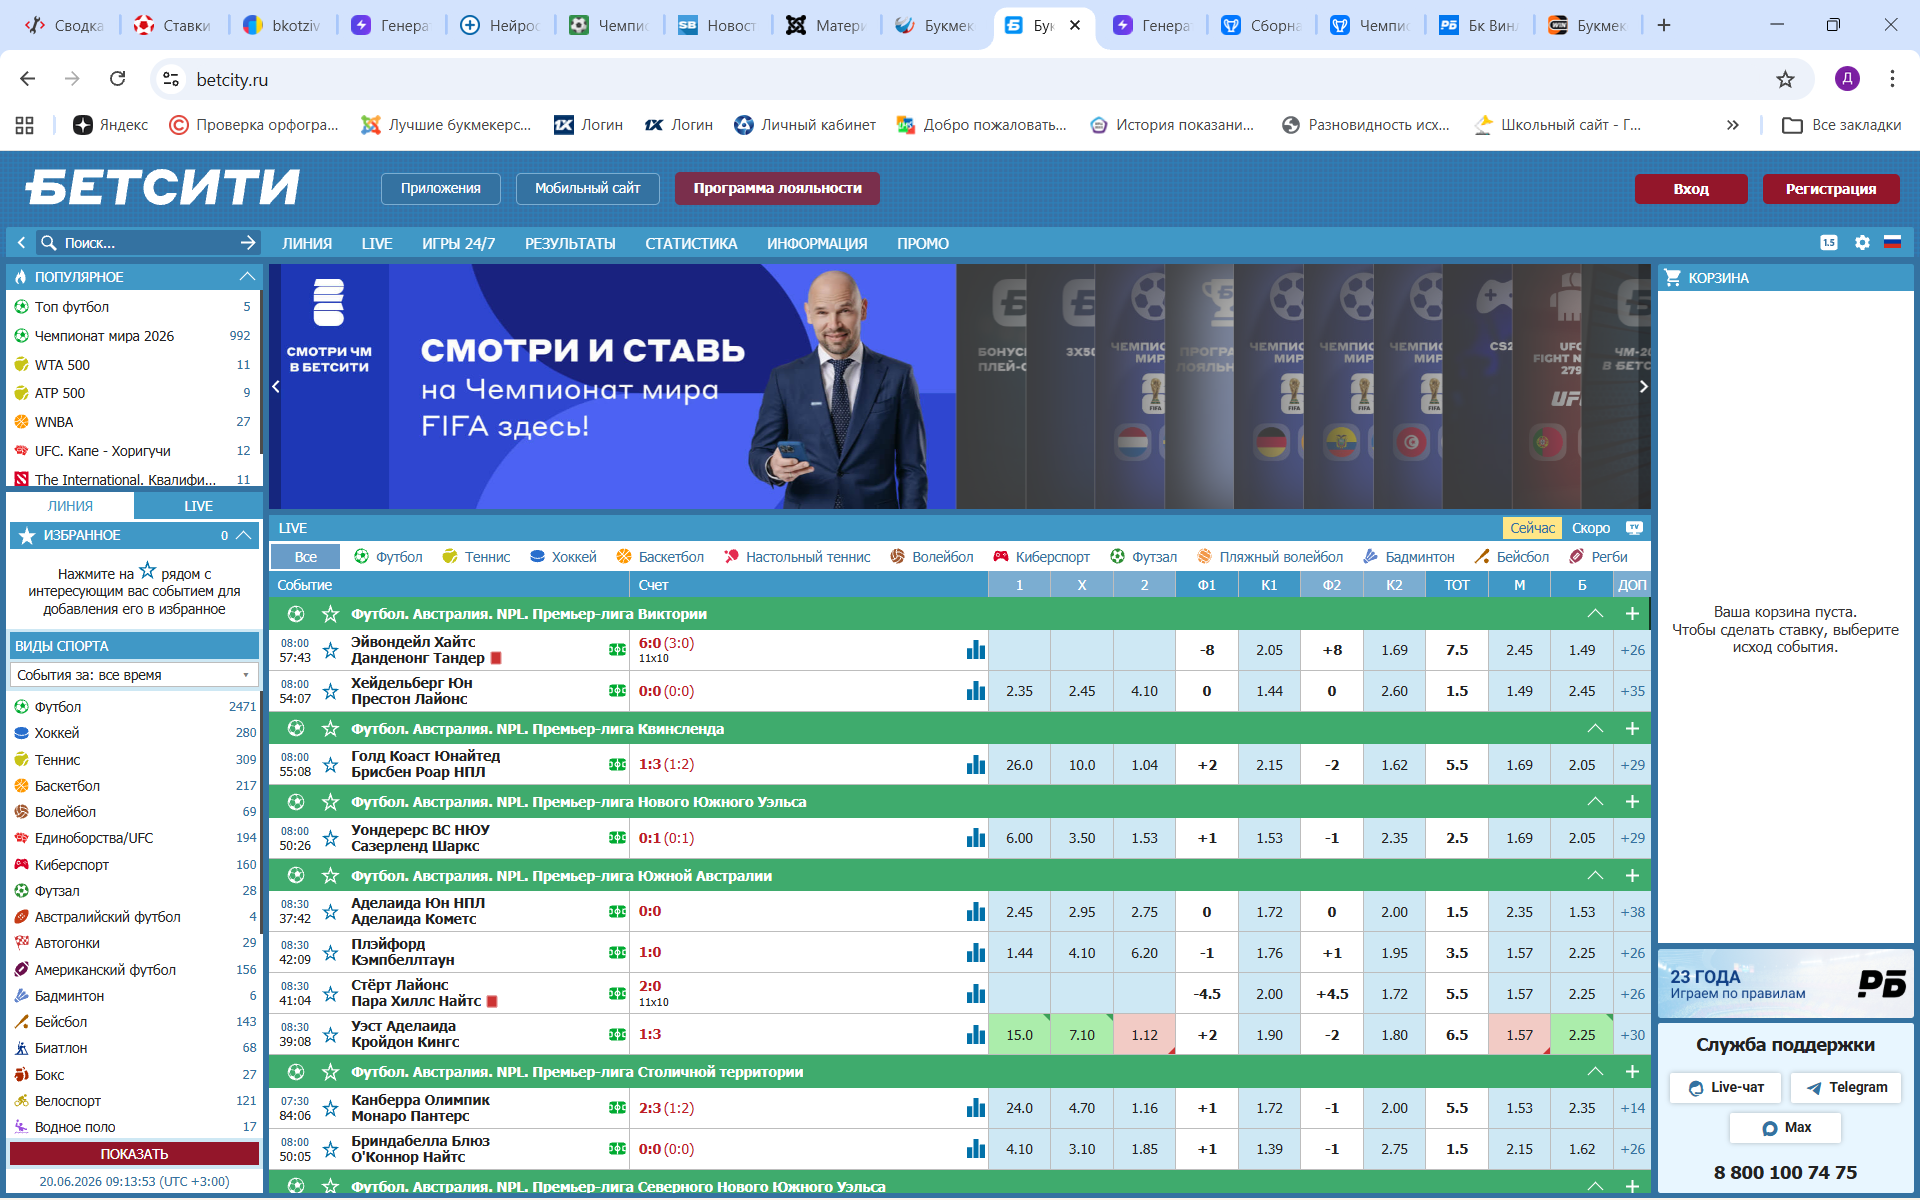
Task: Go to previous banner with left arrow
Action: click(x=276, y=387)
